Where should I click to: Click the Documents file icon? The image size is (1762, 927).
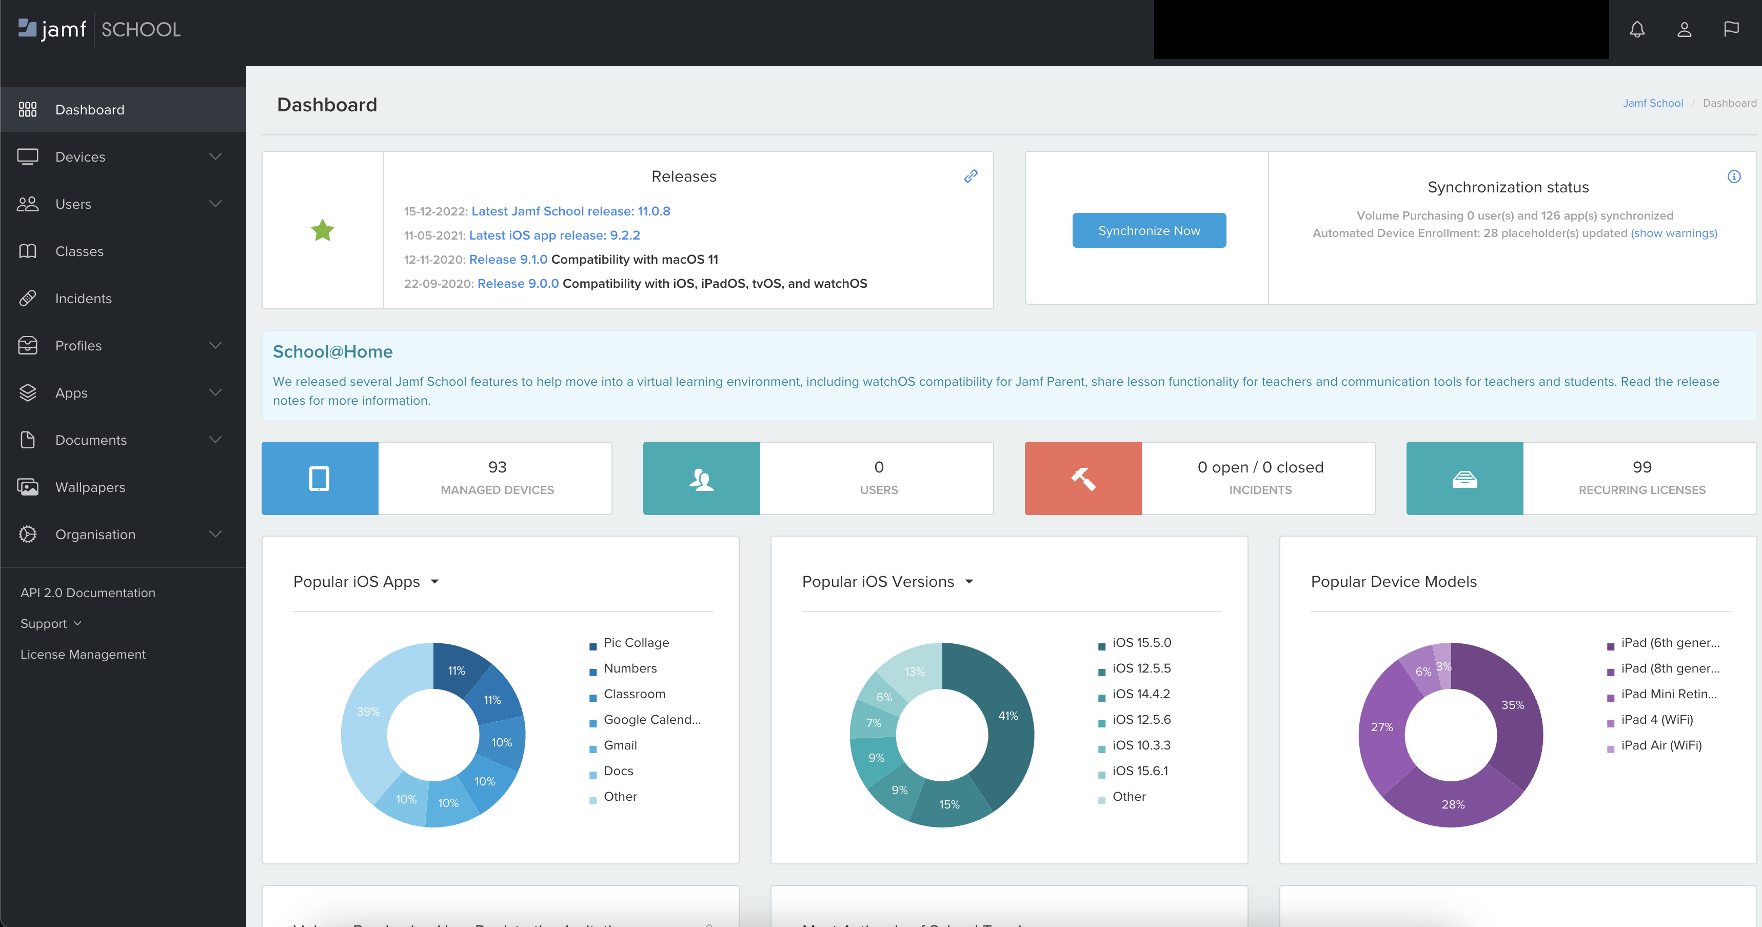click(x=28, y=440)
